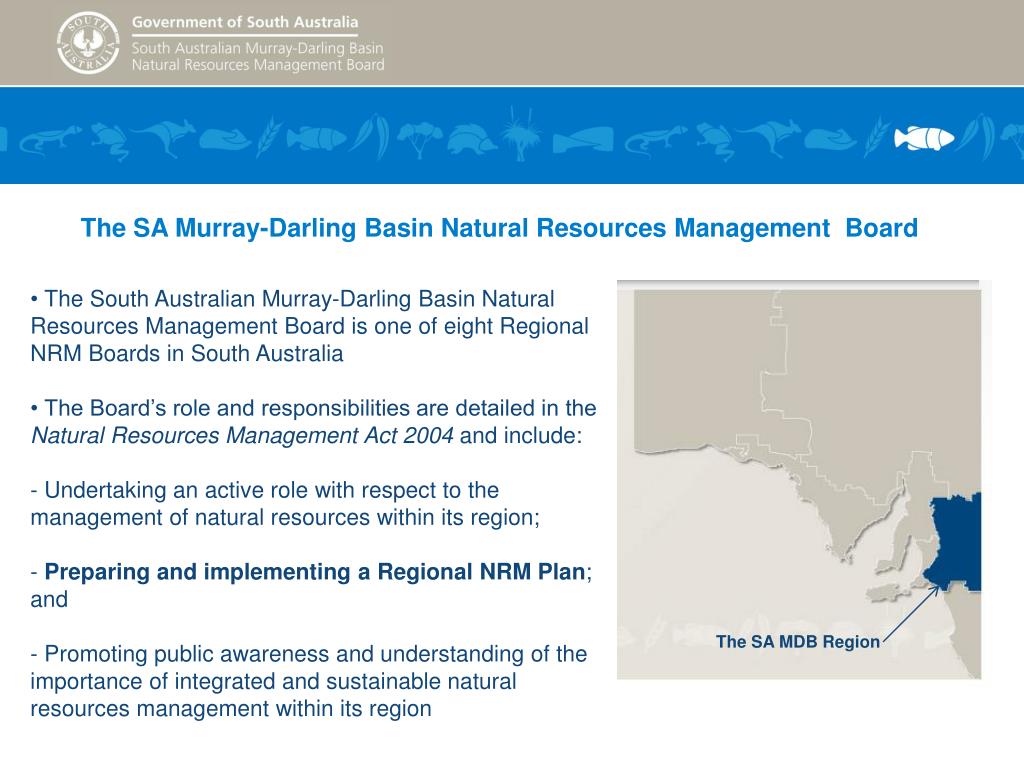Click the slide title 'The SA Murray-Darling Basin Natural Resources Management Board'
The width and height of the screenshot is (1024, 768).
click(x=499, y=228)
